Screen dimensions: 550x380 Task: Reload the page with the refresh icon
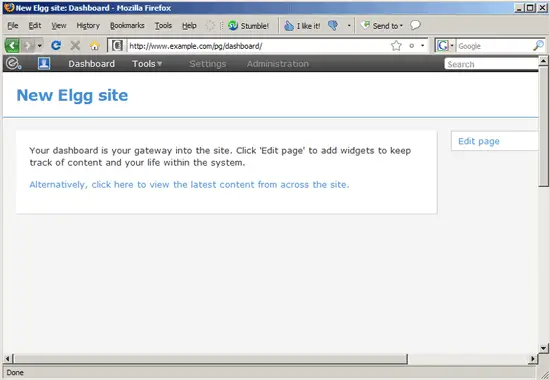[56, 46]
